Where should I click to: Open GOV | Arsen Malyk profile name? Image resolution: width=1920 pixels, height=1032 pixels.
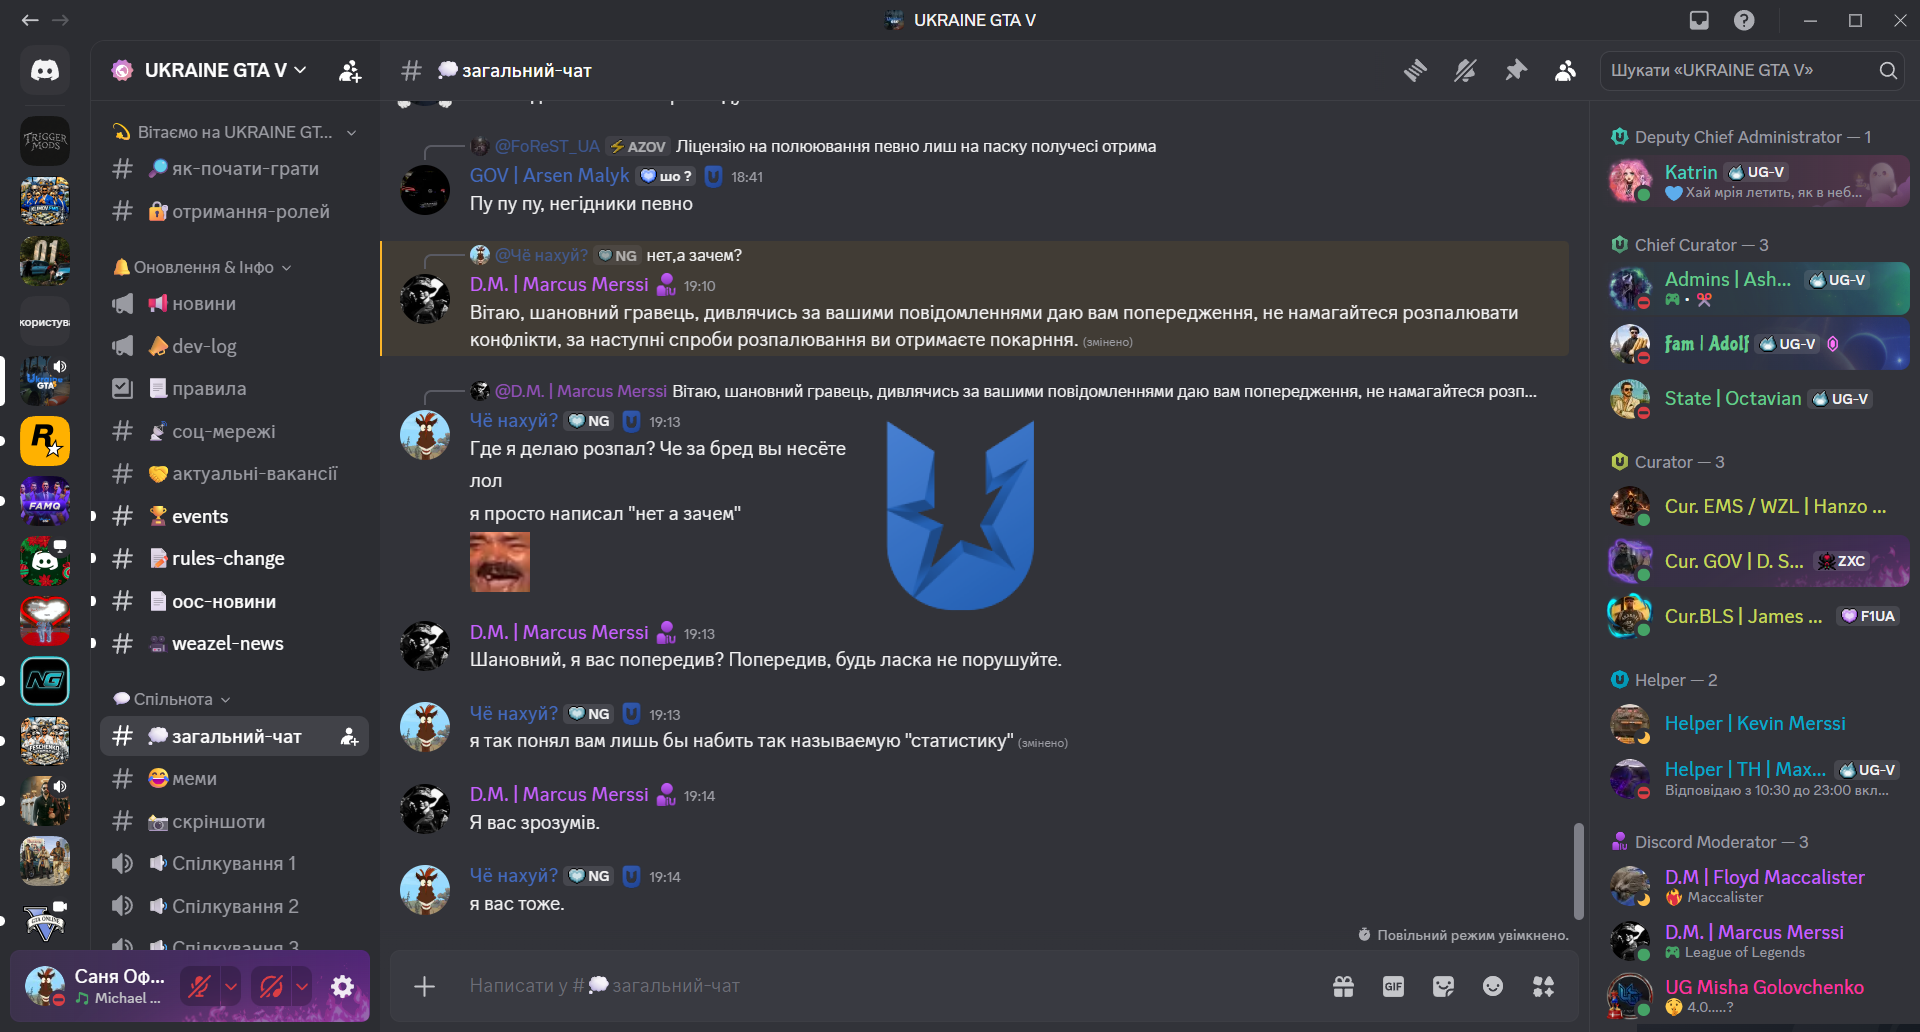550,175
